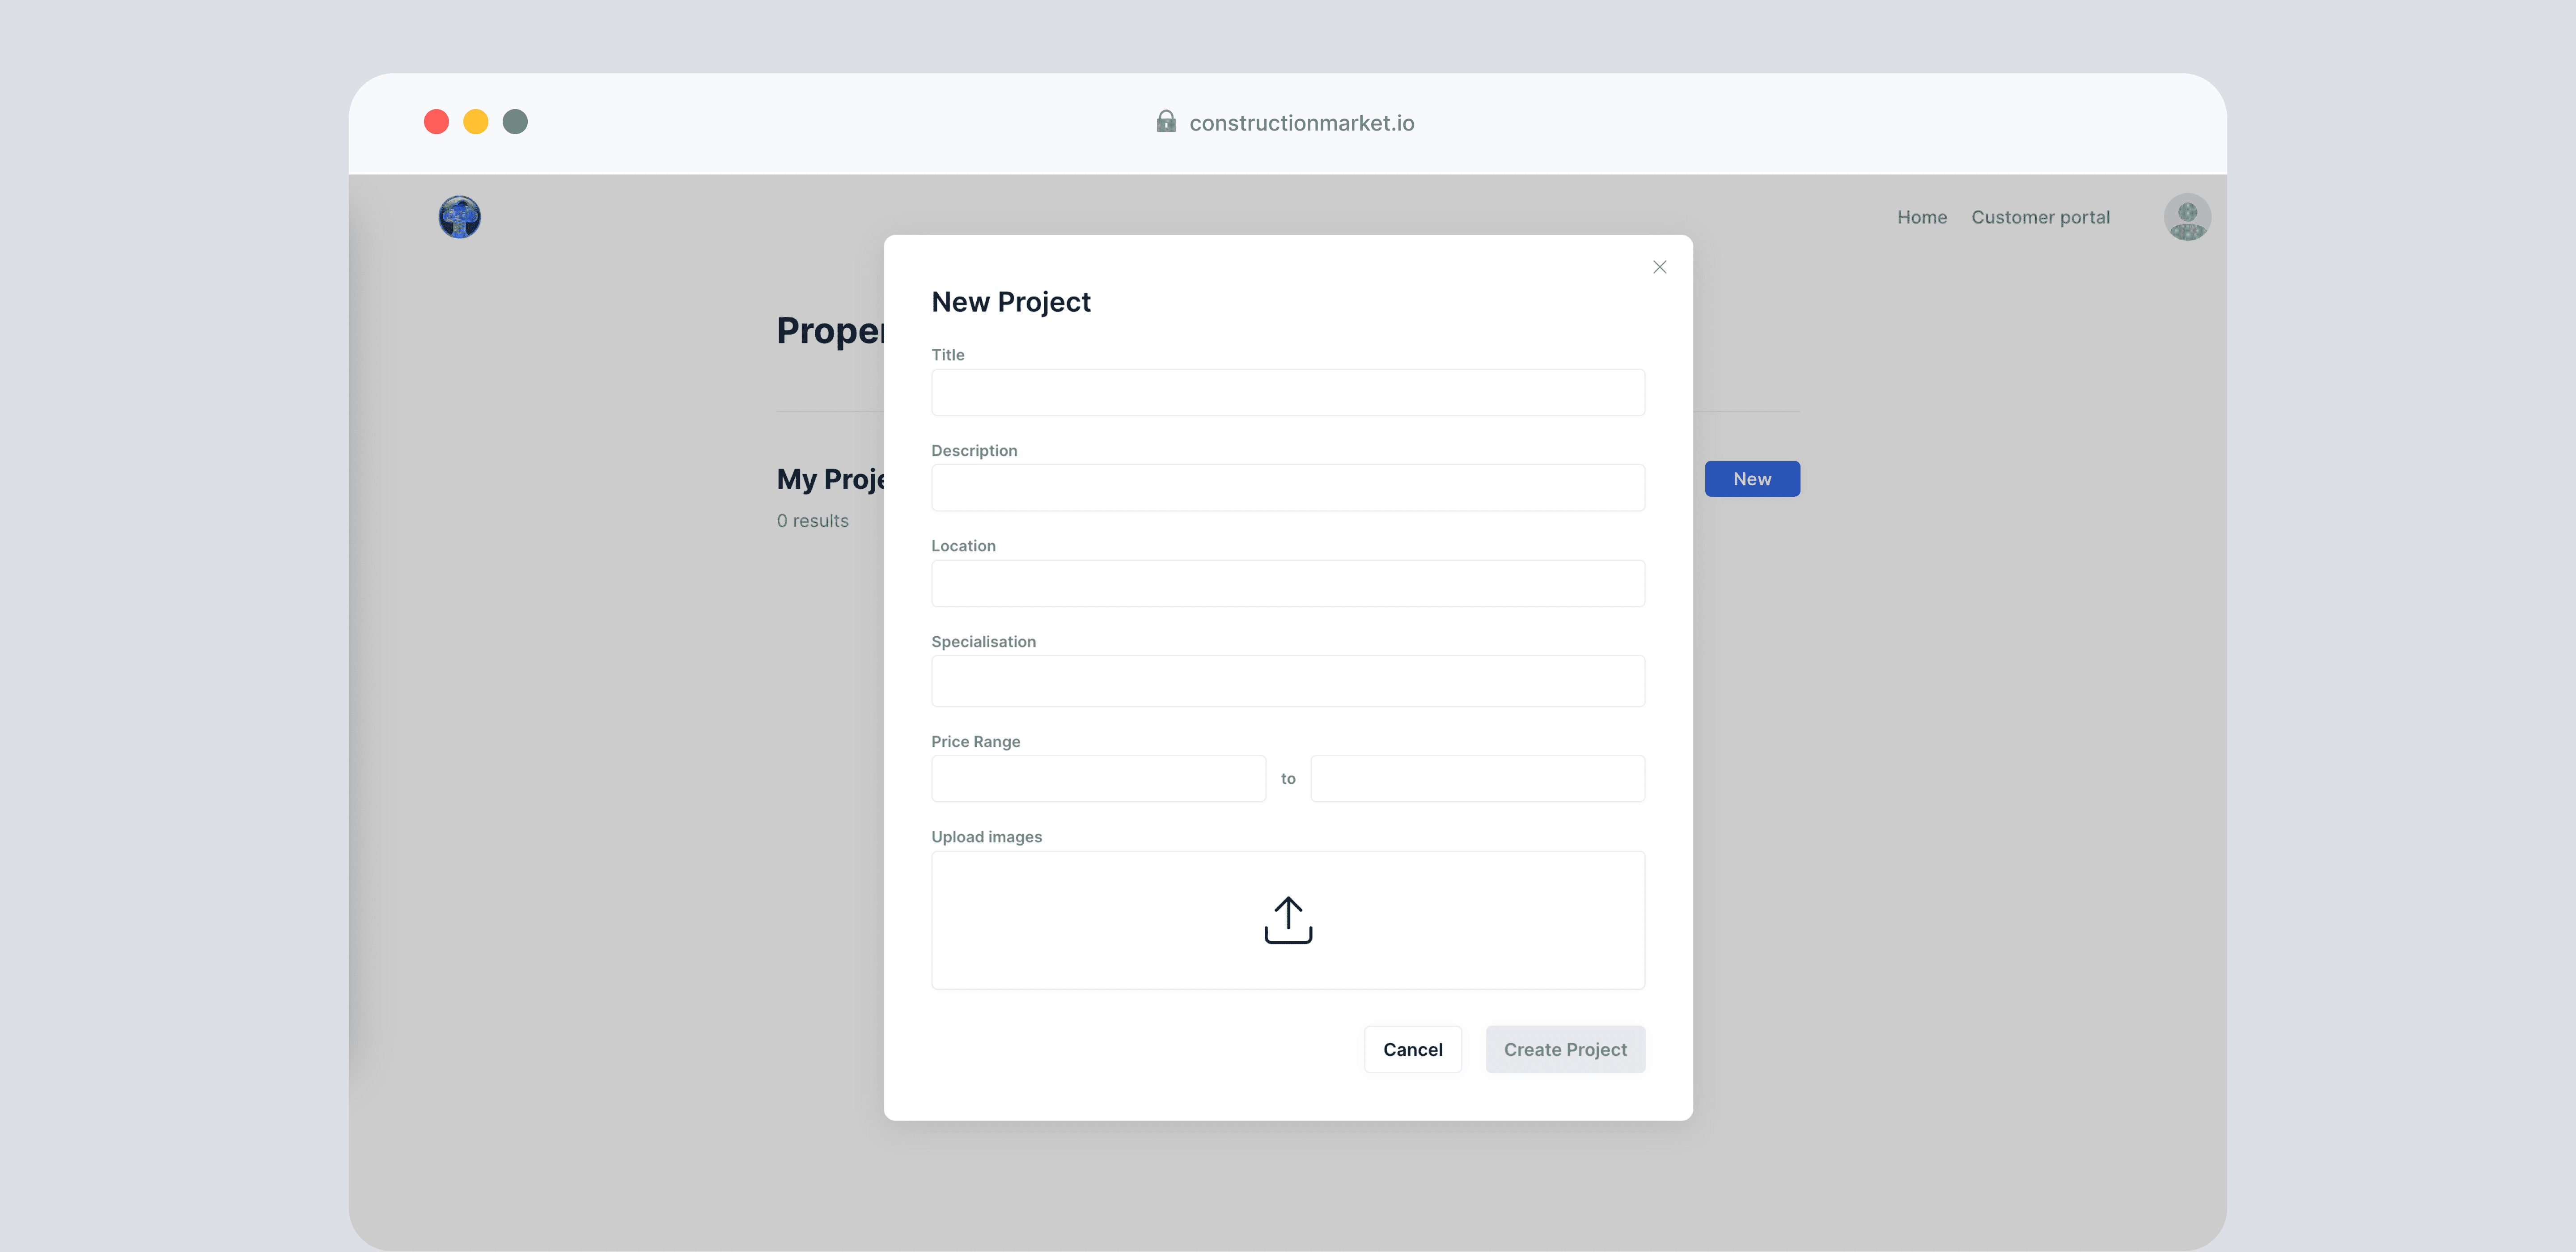Click the Description label

click(974, 451)
